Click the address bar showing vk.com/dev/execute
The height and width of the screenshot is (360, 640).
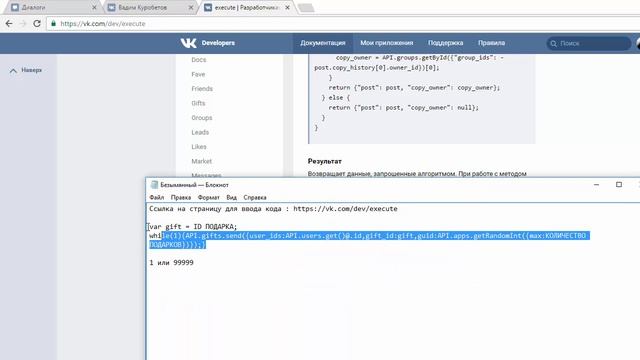tap(343, 24)
